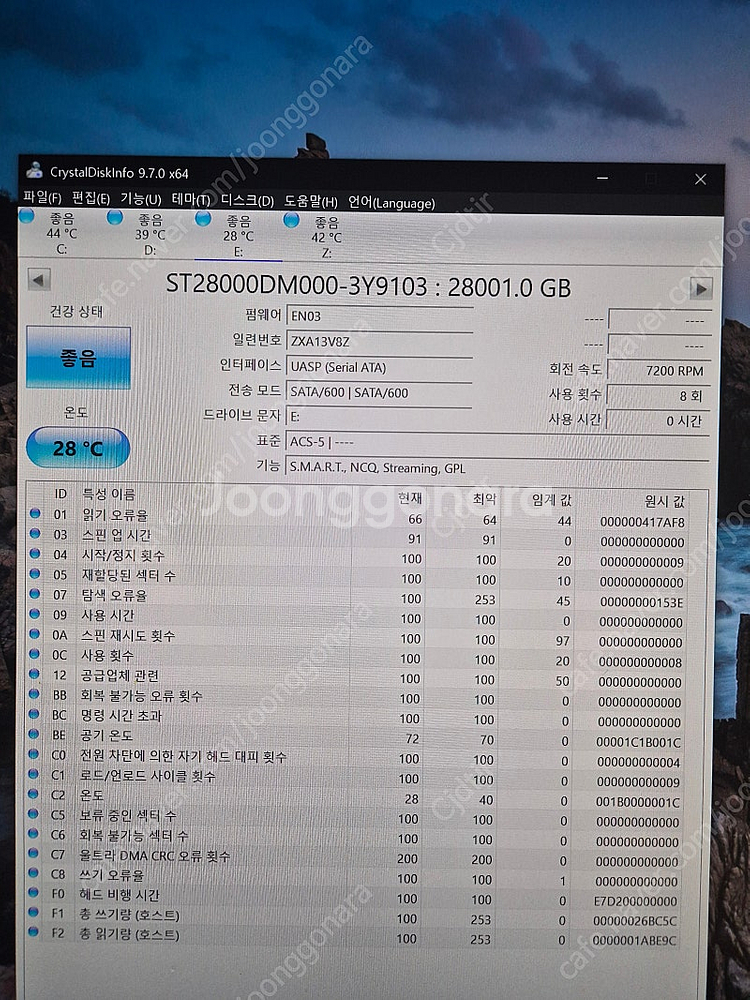Image resolution: width=750 pixels, height=1000 pixels.
Task: Click raw value 00001C1B001C
Action: [638, 742]
